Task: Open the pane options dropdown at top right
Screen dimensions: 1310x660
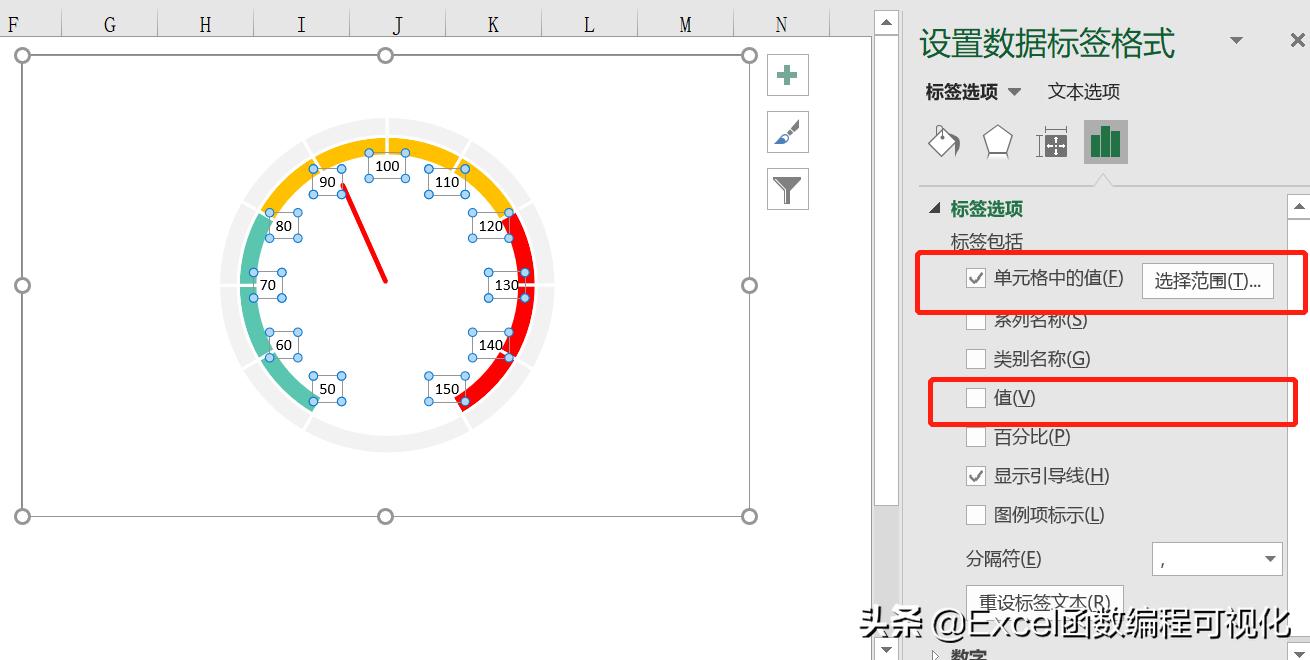Action: 1237,40
